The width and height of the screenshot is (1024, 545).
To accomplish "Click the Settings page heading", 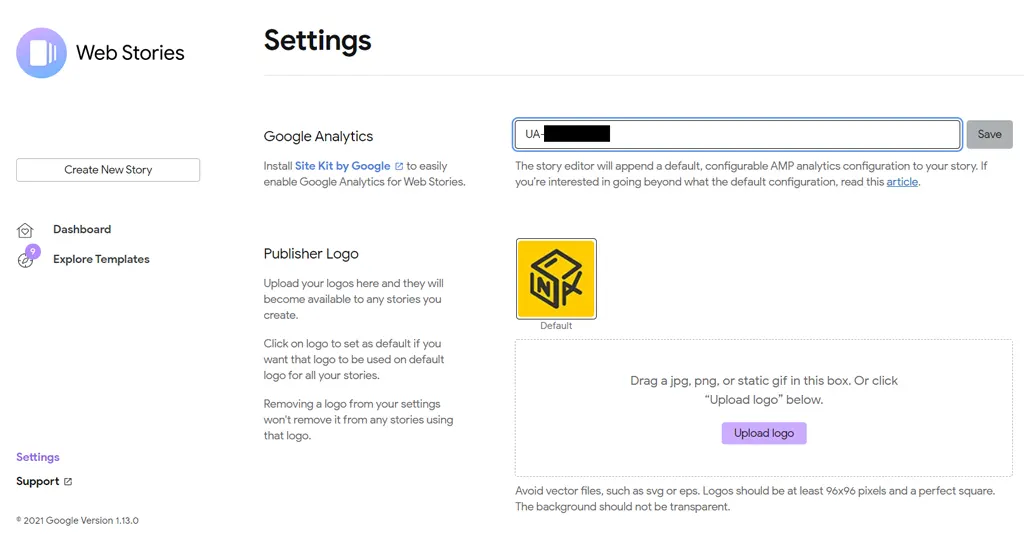I will tap(317, 40).
